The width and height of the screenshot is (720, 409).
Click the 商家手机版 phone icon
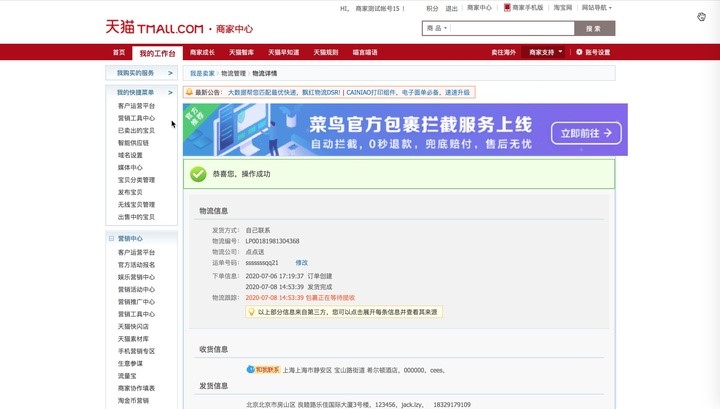(x=507, y=7)
